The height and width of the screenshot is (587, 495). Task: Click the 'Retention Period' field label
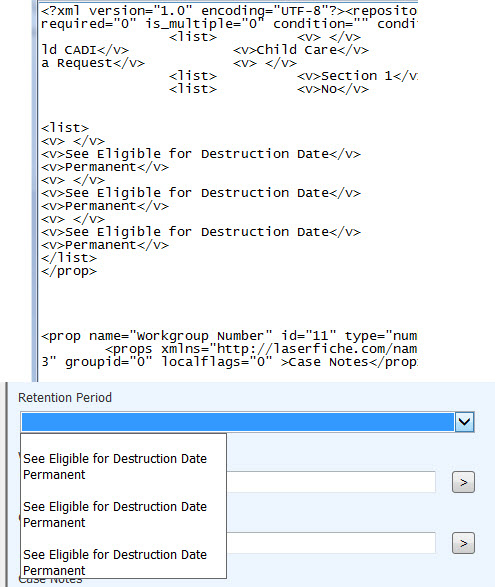coord(65,398)
